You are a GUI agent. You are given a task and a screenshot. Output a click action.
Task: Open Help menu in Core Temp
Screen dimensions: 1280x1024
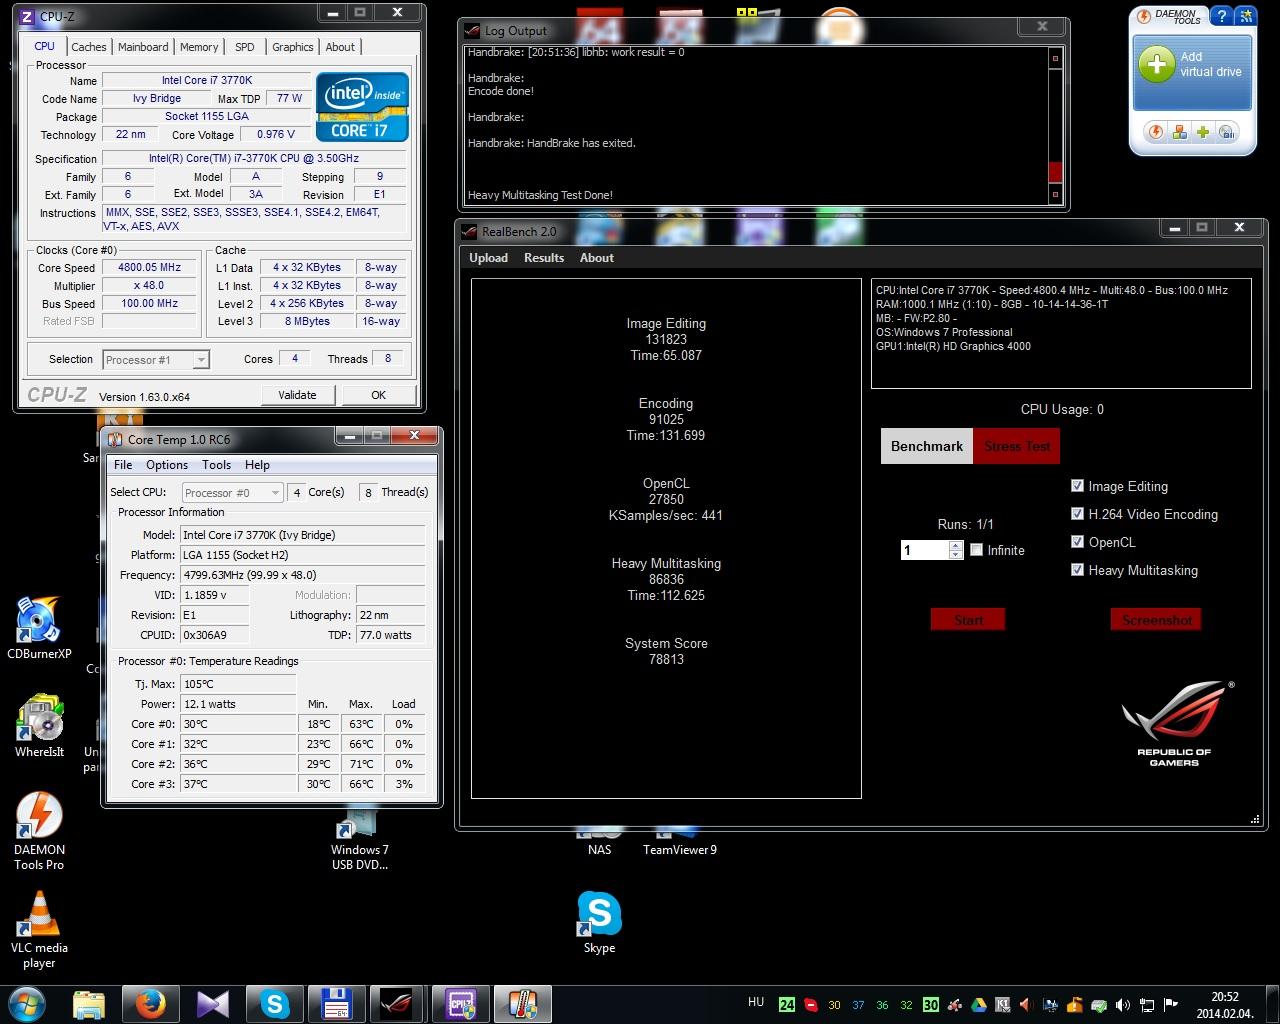(257, 465)
